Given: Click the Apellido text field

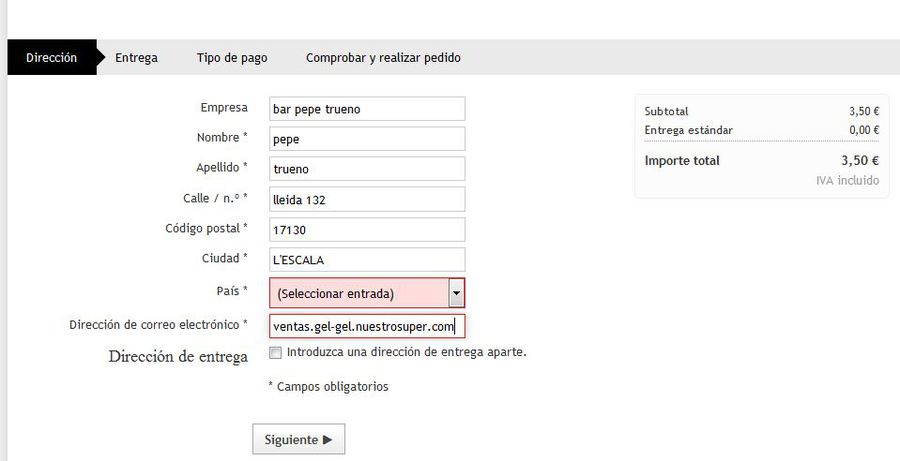Looking at the screenshot, I should [x=367, y=169].
